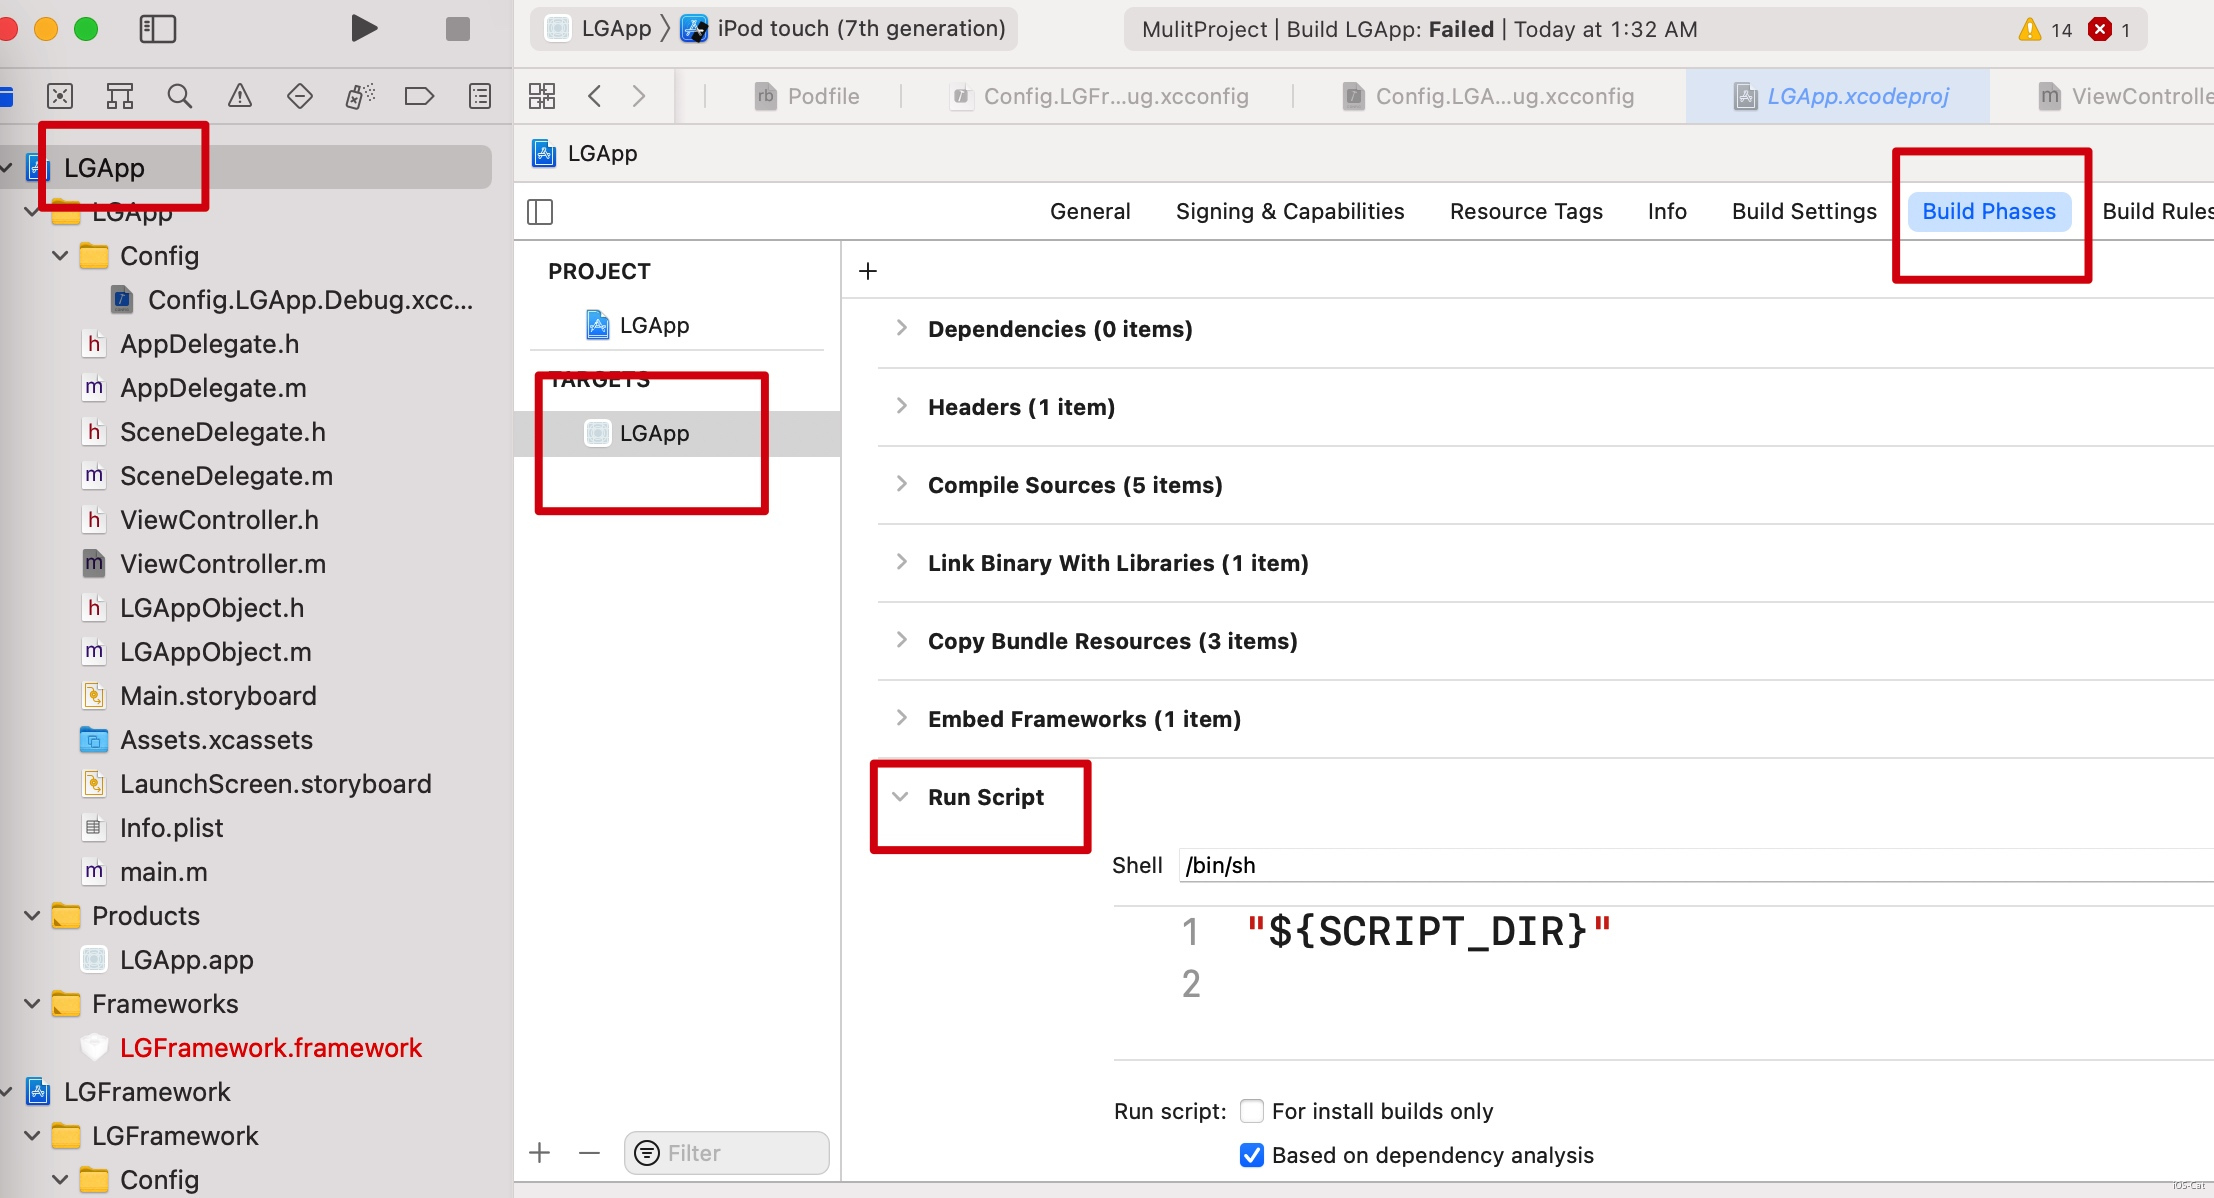Collapse the Run Script phase

point(901,797)
